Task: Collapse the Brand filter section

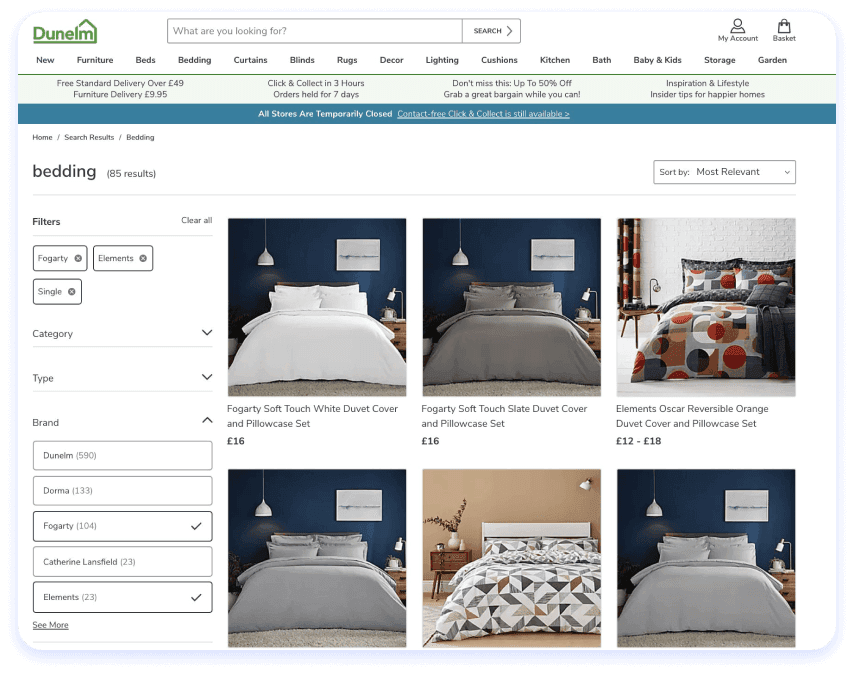Action: tap(206, 422)
